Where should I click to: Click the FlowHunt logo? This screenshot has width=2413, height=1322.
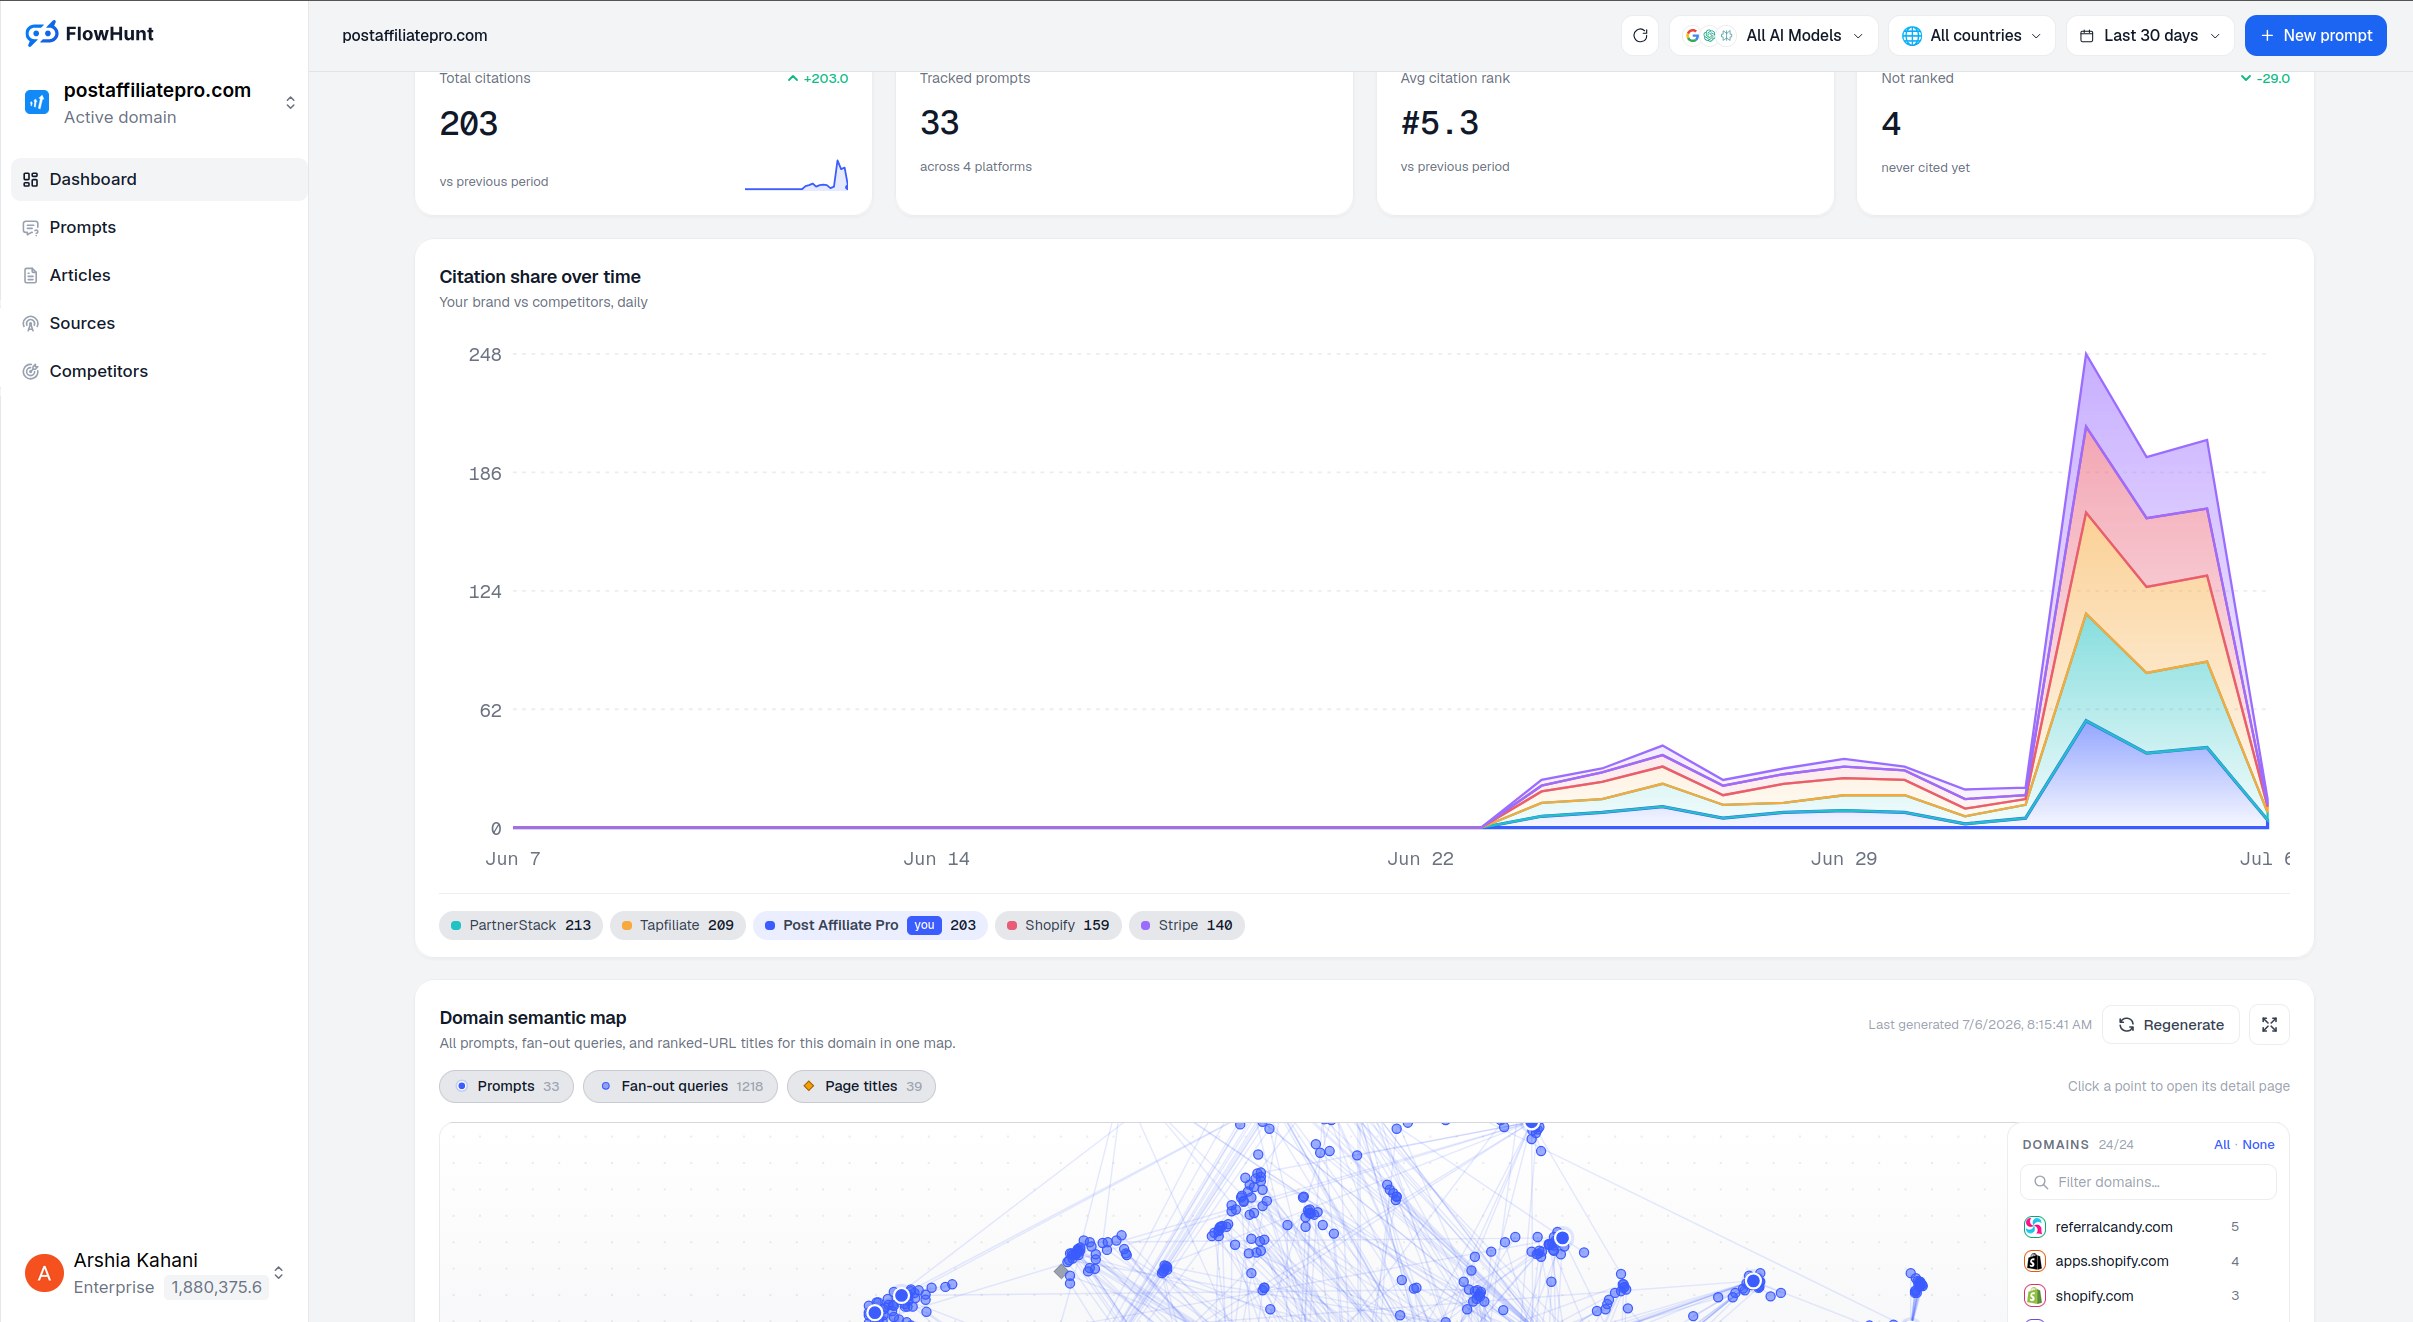click(x=89, y=34)
